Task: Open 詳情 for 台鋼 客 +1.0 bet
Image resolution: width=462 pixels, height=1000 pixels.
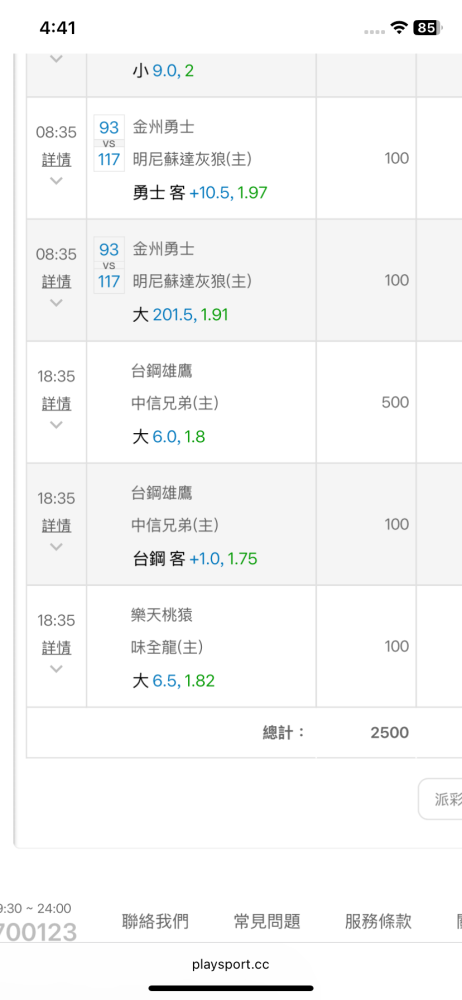Action: (x=56, y=526)
